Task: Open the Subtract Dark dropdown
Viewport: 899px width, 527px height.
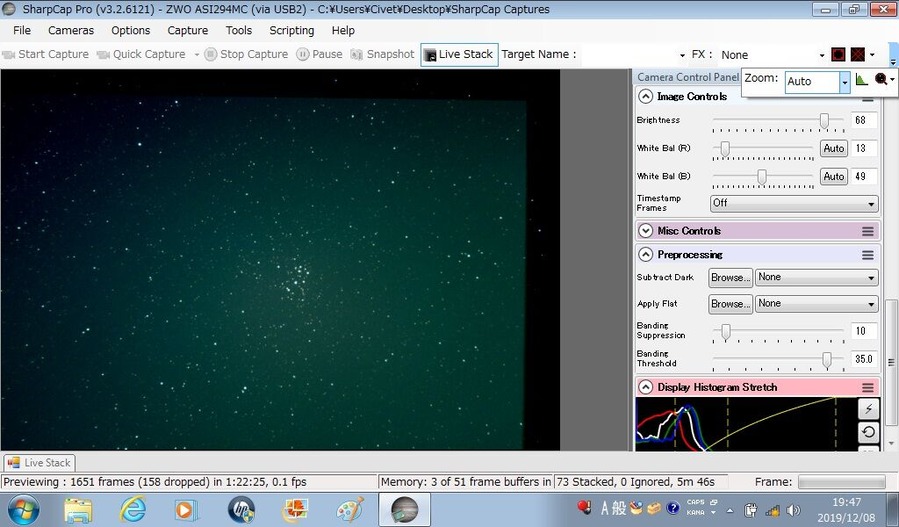Action: tap(816, 278)
